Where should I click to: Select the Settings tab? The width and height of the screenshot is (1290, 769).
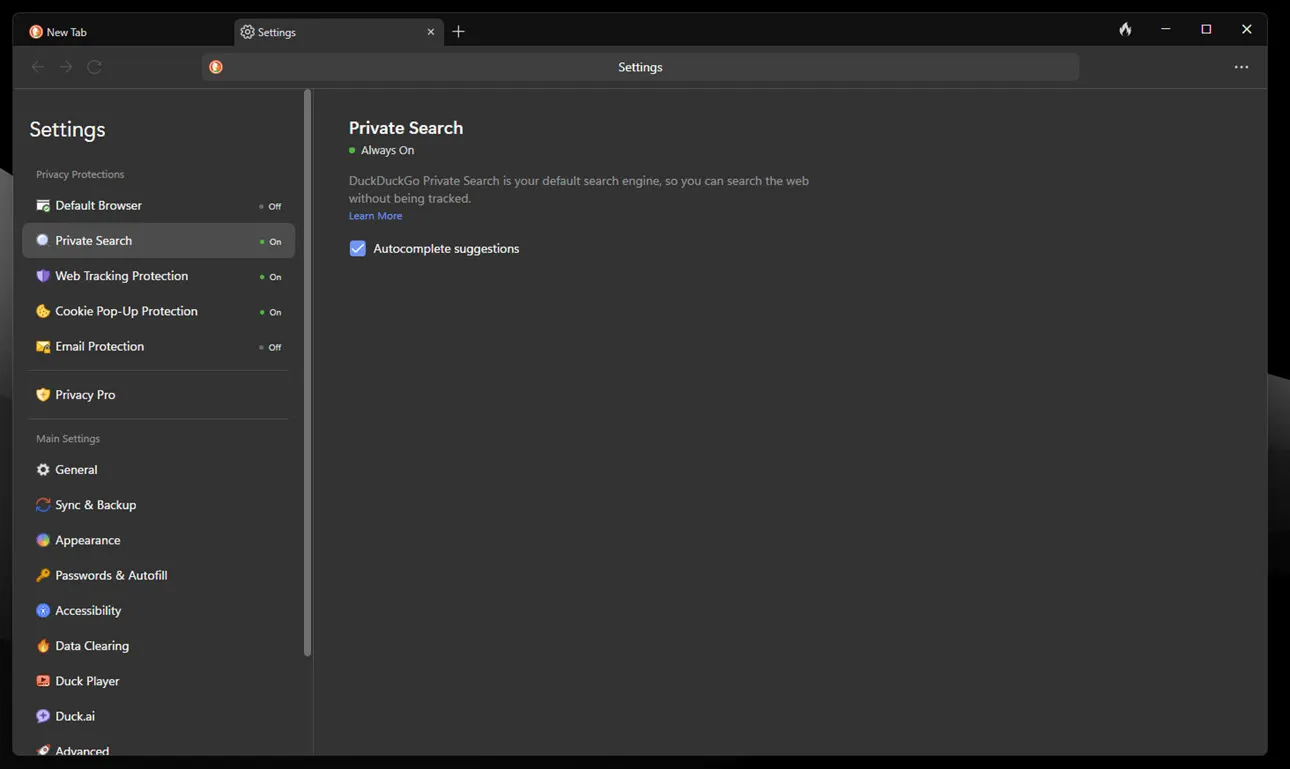point(276,31)
